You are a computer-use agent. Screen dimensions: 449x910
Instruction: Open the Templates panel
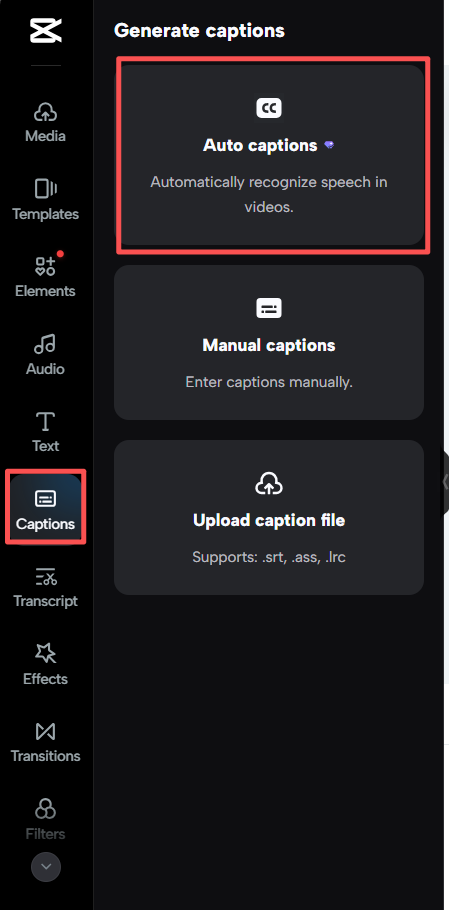point(45,200)
